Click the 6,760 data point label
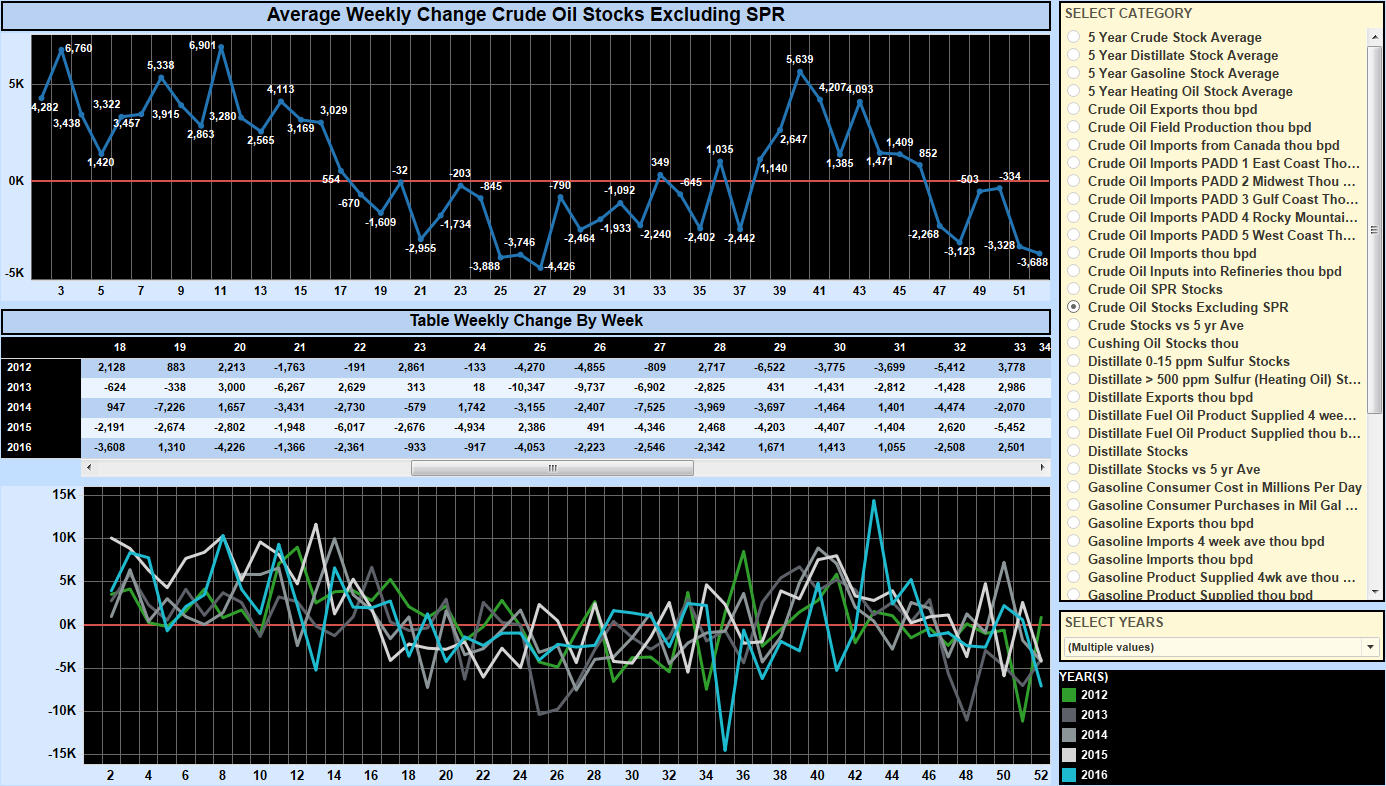 click(x=79, y=48)
